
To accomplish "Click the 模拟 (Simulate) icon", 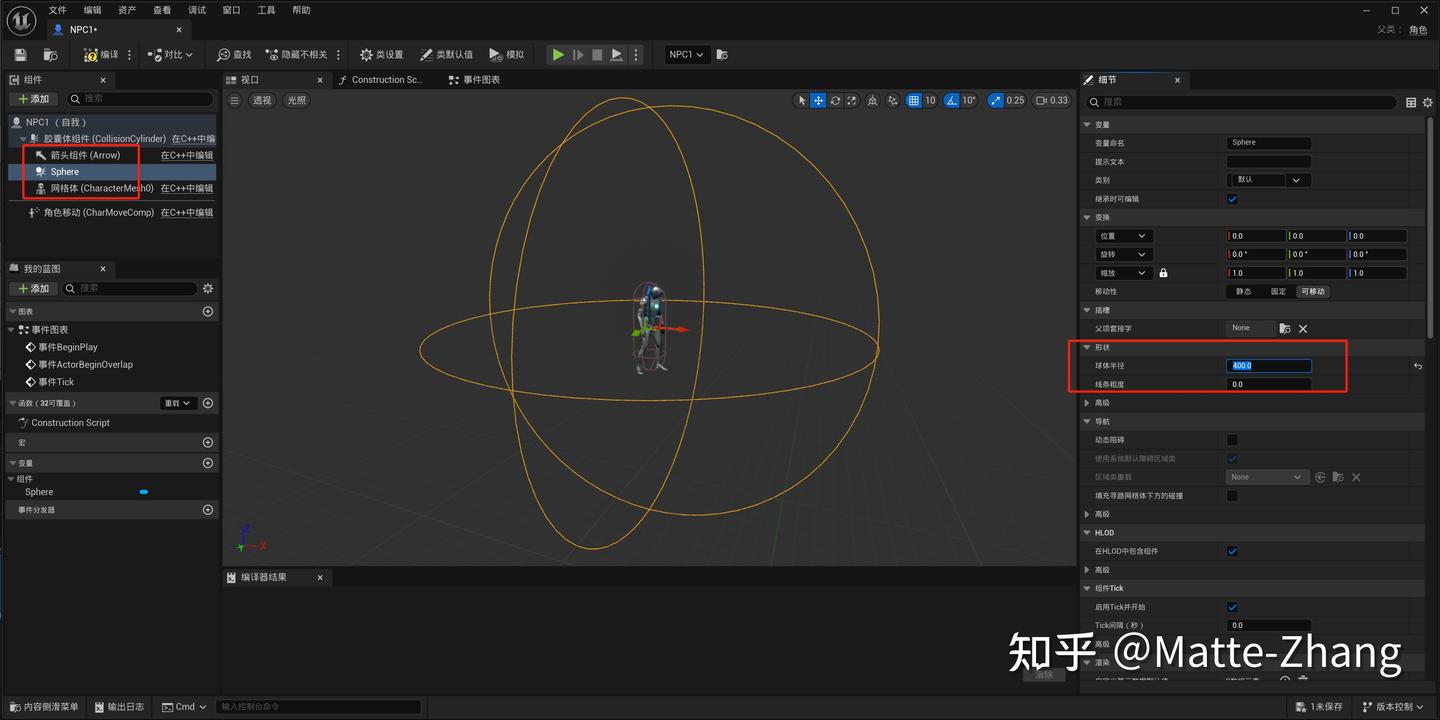I will click(x=495, y=54).
